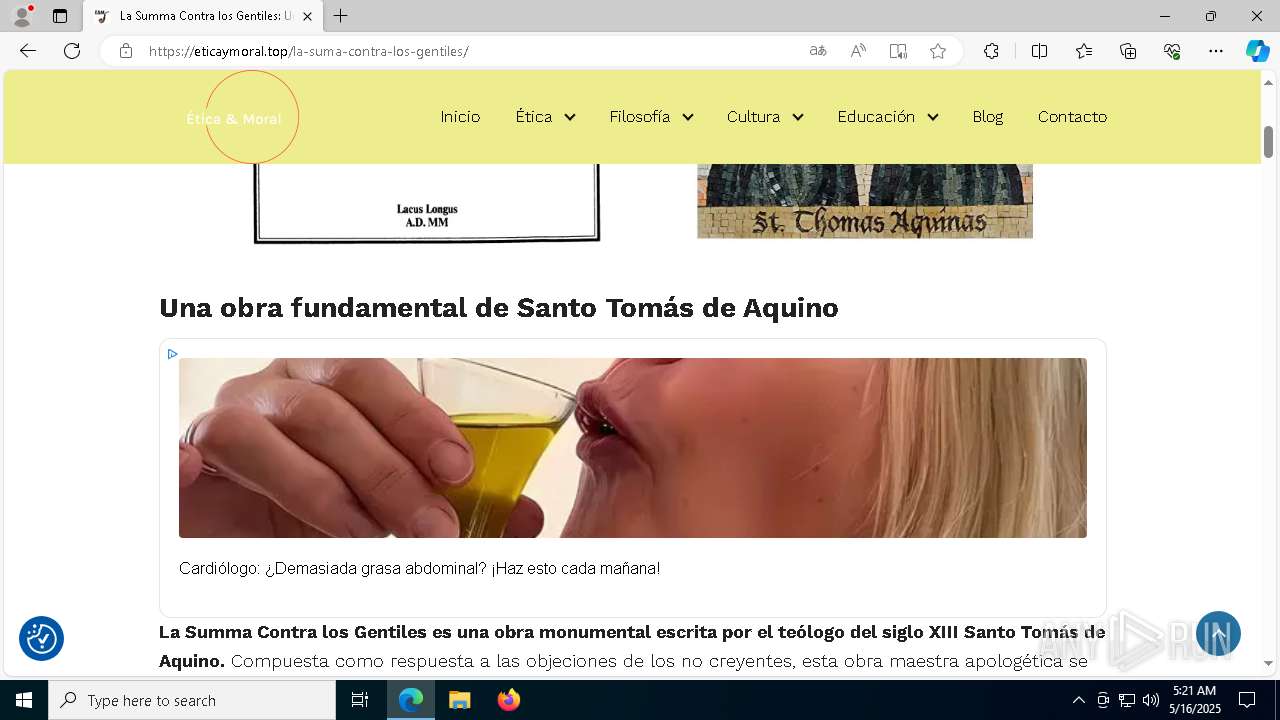
Task: Open the Extensions puzzle icon
Action: pos(991,51)
